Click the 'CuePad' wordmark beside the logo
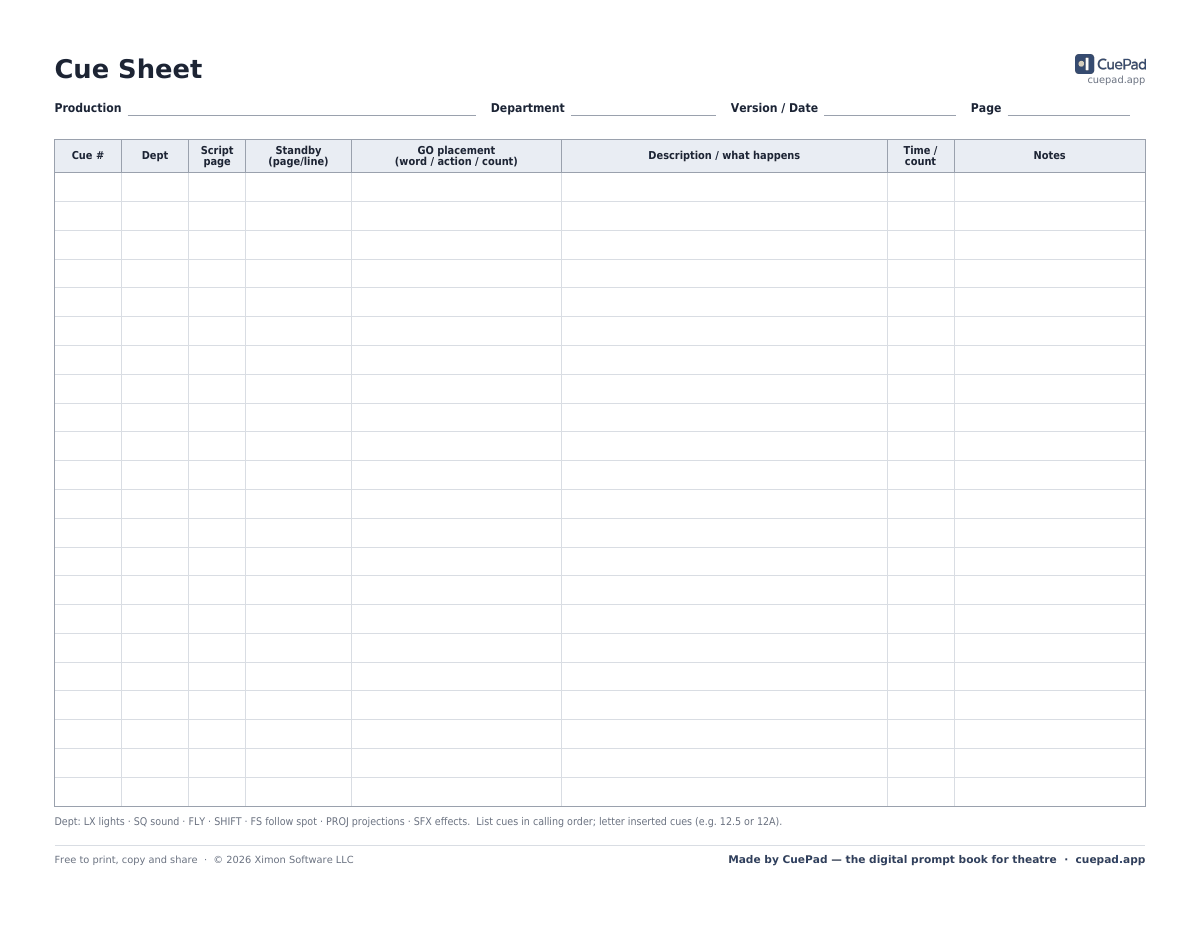Viewport: 1200px width, 928px height. point(1122,64)
